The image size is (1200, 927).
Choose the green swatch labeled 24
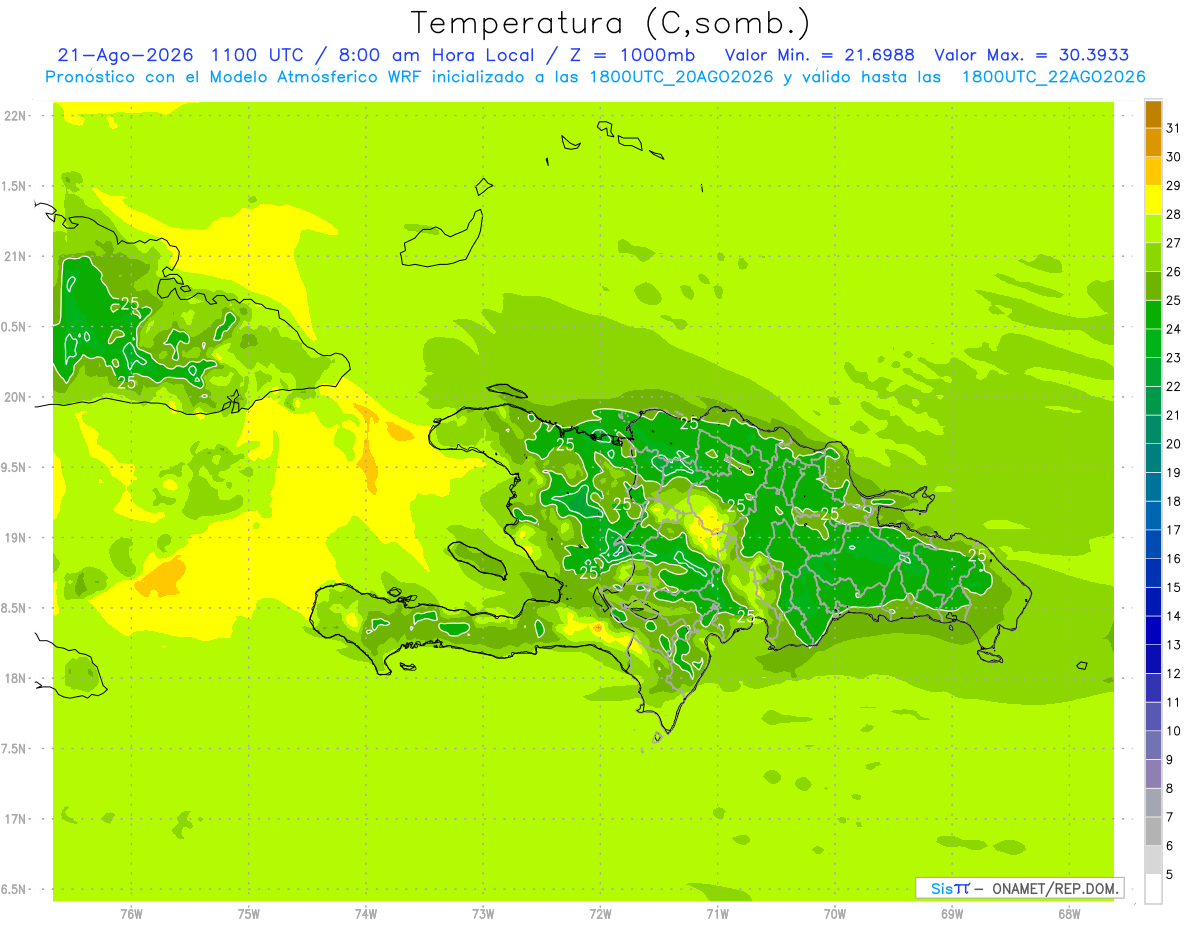pos(1153,315)
